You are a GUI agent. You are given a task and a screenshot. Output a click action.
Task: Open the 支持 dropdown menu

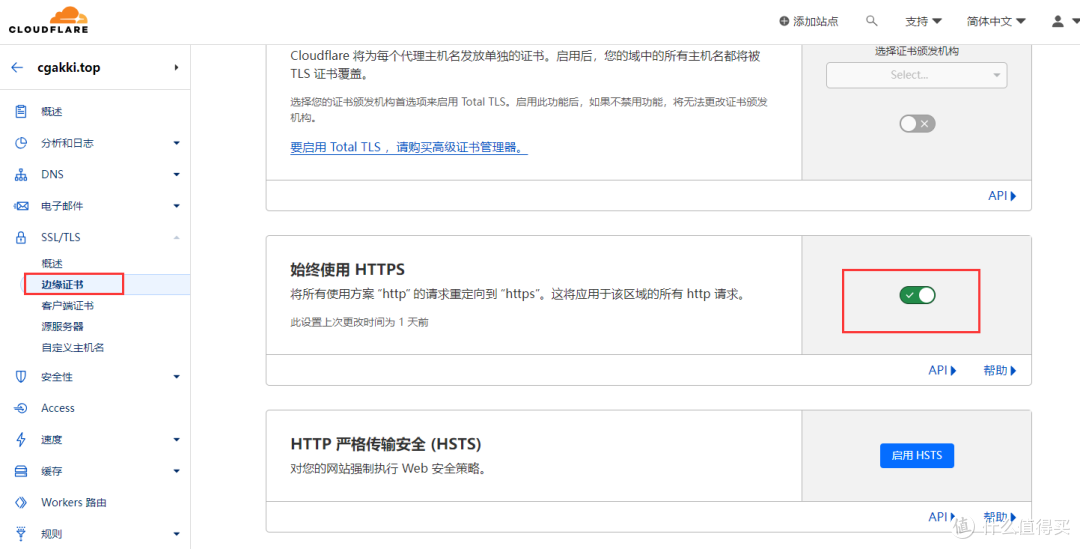tap(924, 21)
